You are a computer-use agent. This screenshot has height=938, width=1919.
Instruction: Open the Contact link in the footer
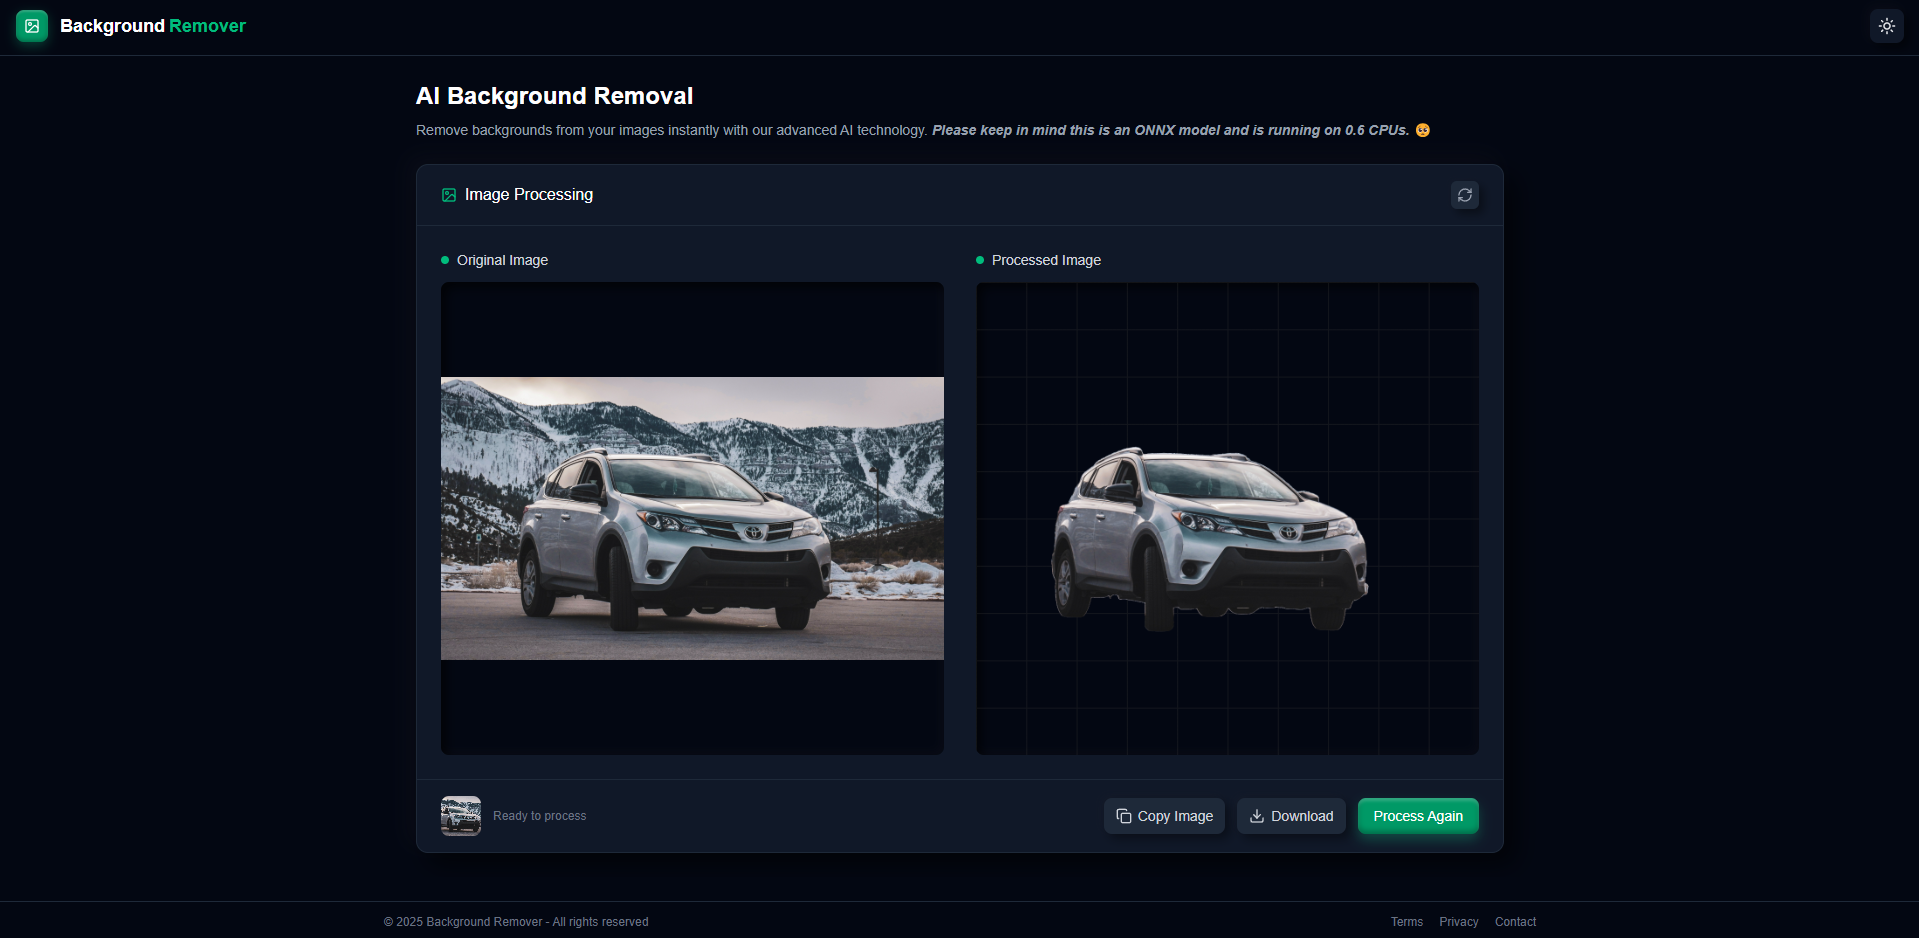point(1515,921)
